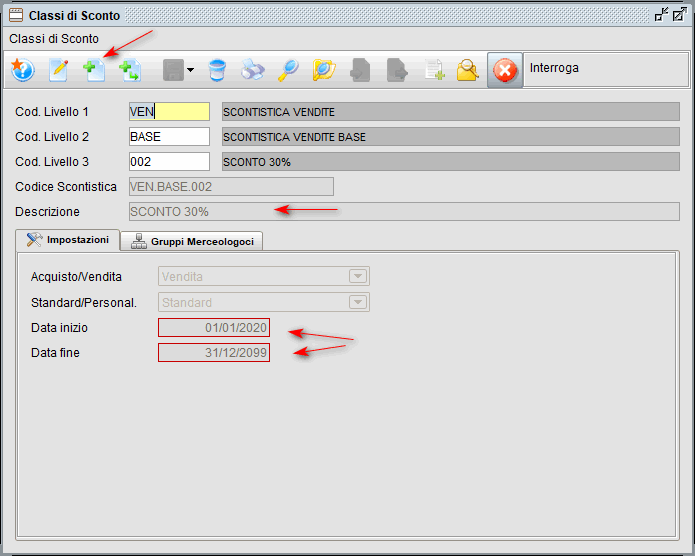Open the help icon with star
Screen dimensions: 695x556
coord(23,70)
